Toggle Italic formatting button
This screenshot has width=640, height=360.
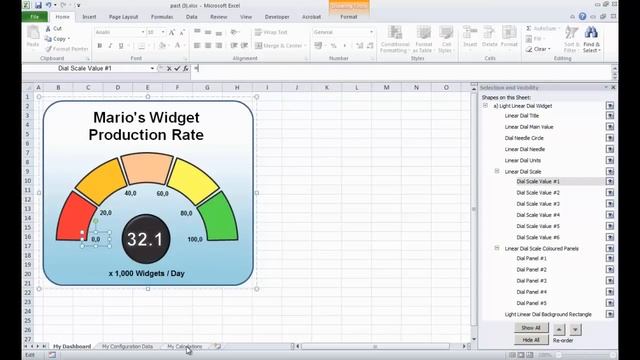click(x=110, y=46)
